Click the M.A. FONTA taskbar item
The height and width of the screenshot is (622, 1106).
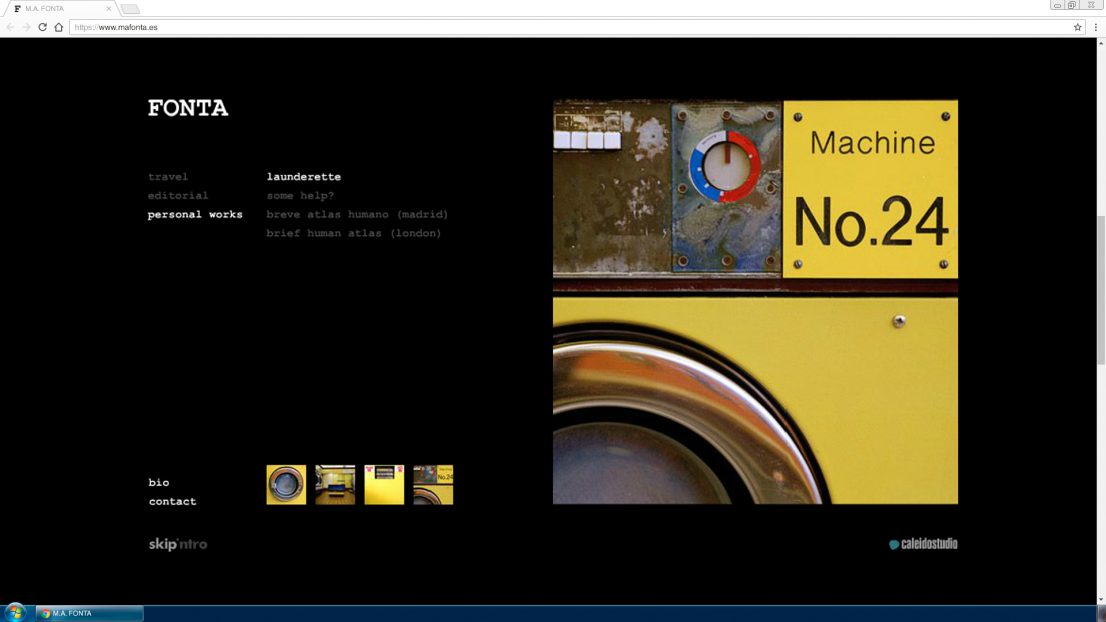pyautogui.click(x=90, y=614)
